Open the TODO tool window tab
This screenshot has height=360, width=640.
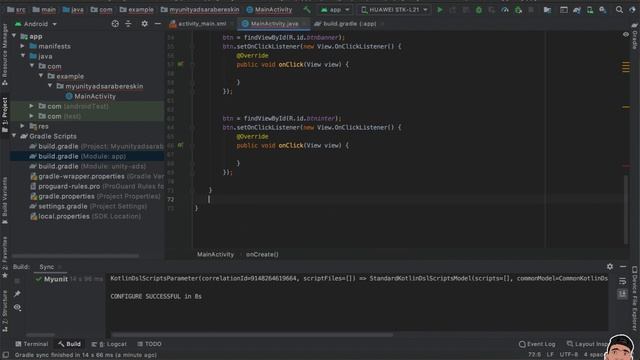point(149,344)
